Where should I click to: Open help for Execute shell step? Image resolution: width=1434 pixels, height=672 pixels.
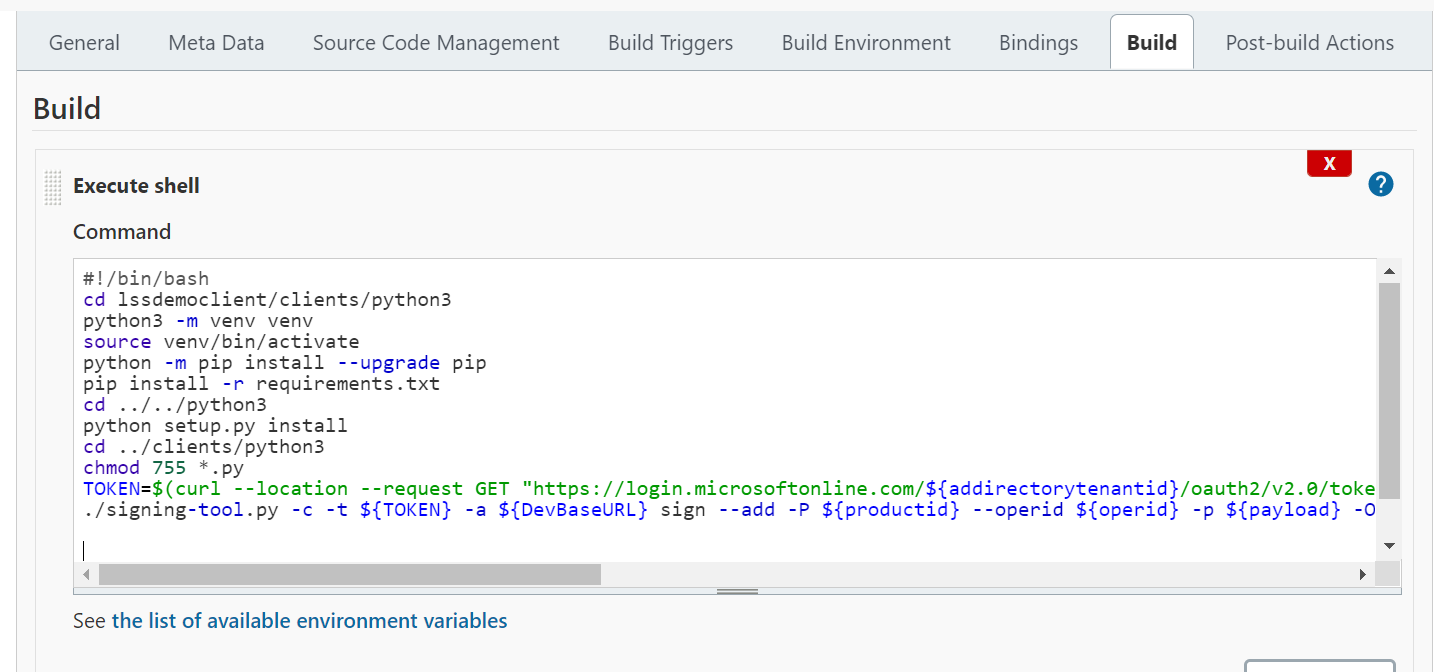pos(1380,184)
